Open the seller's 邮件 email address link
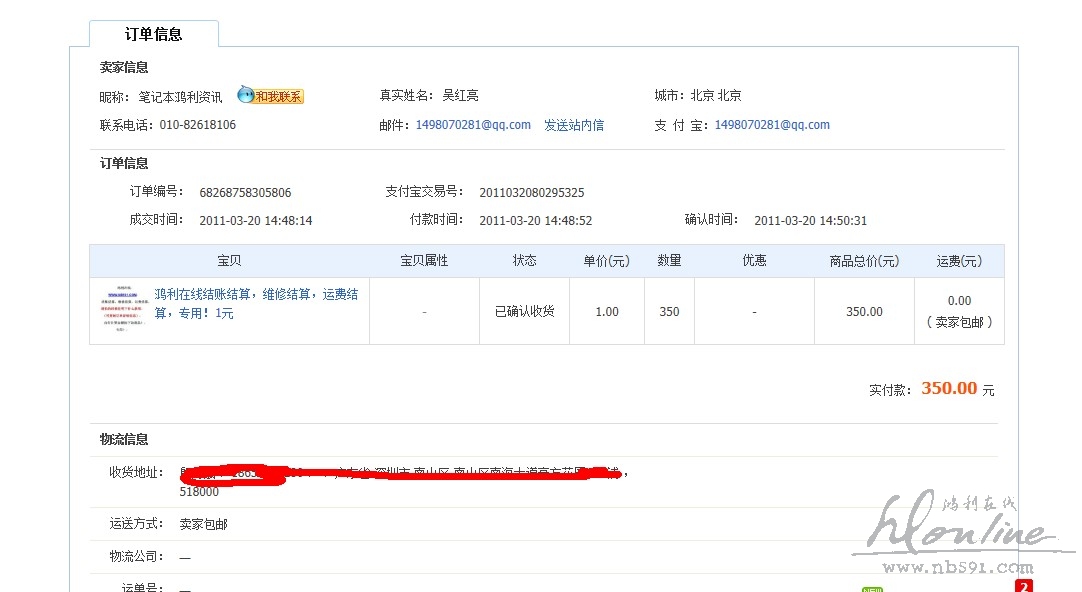The image size is (1082, 592). (x=473, y=125)
